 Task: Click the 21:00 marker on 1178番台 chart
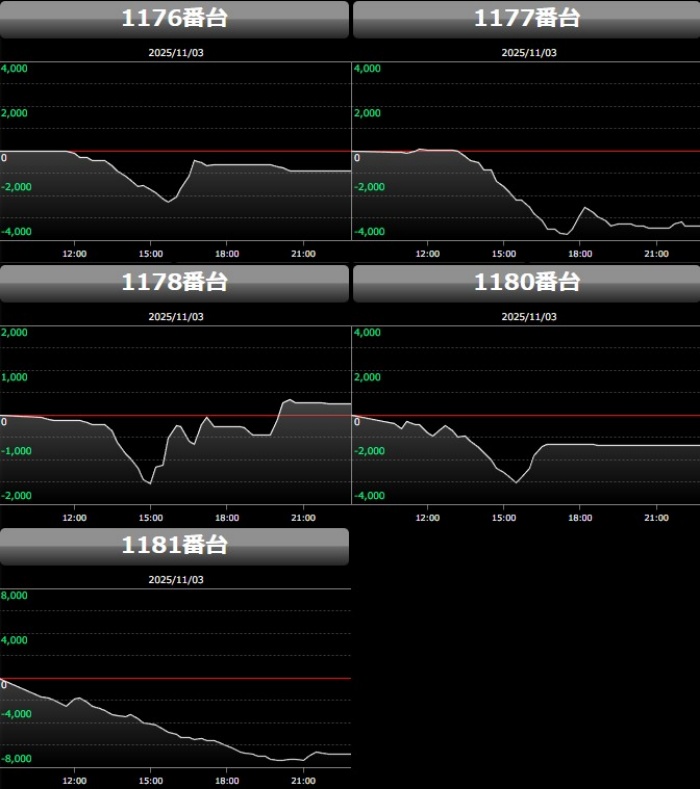coord(303,517)
